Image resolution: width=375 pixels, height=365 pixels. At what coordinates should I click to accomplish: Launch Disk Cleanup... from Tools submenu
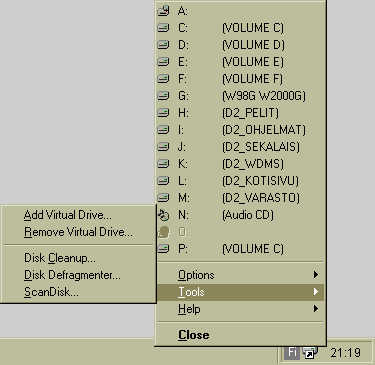[60, 258]
